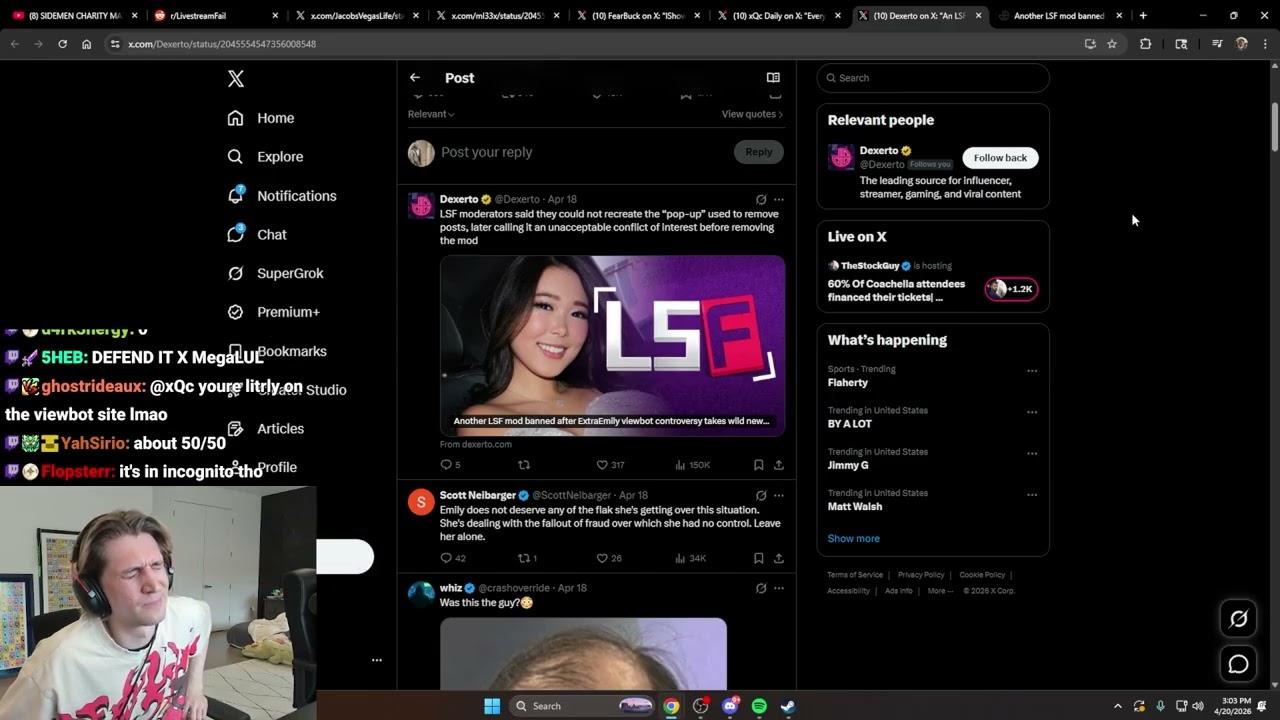Open SuperGrok in X sidebar
1280x720 pixels.
pos(276,273)
